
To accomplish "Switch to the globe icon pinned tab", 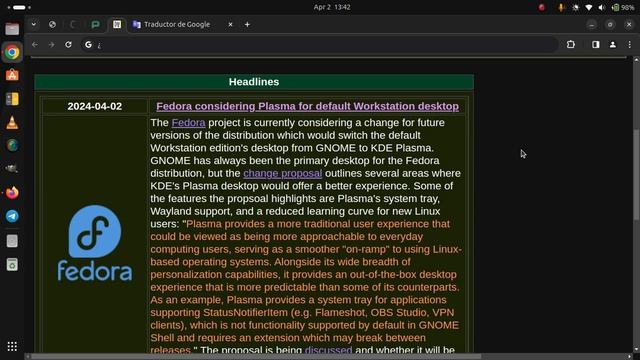I will click(x=52, y=24).
